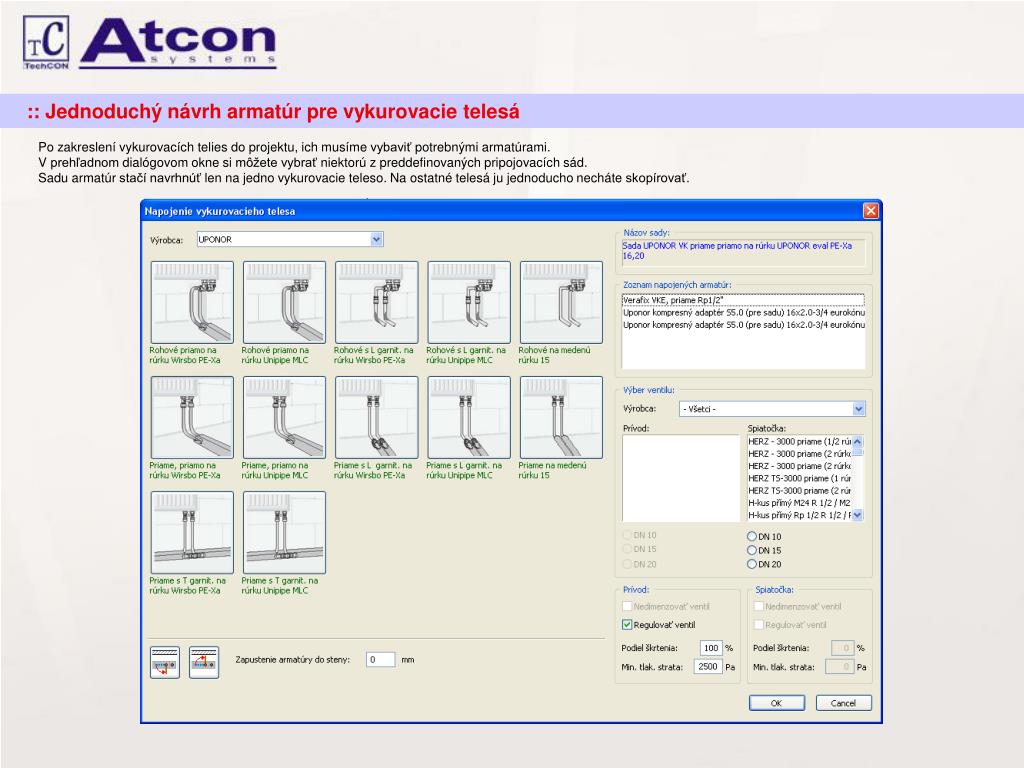Viewport: 1024px width, 768px height.
Task: Select 'HERZ TS-3000 priame (1 rúr' entry
Action: [x=799, y=478]
